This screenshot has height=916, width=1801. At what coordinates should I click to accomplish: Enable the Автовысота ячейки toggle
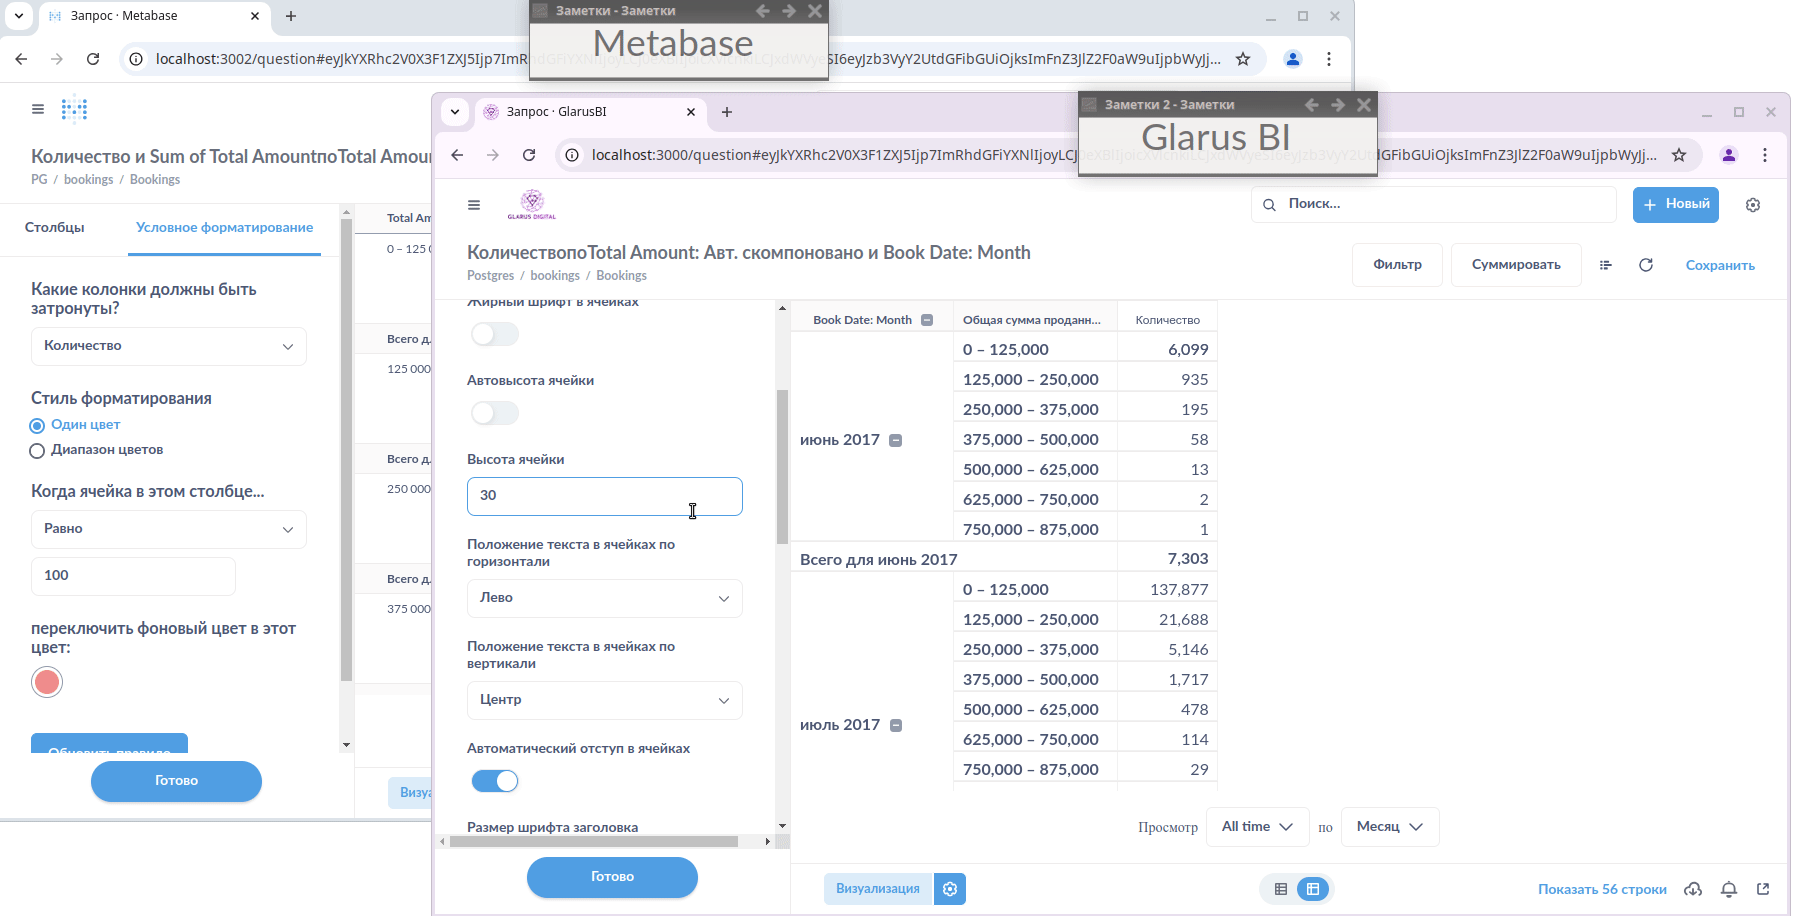pos(495,413)
